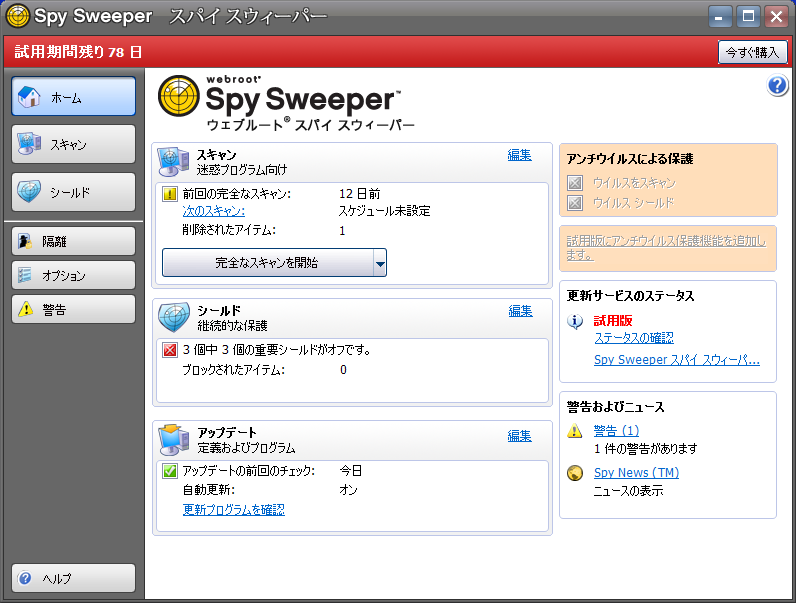The width and height of the screenshot is (796, 603).
Task: Click yellow warning icon beside 前回の完全なスキャン
Action: tap(170, 194)
